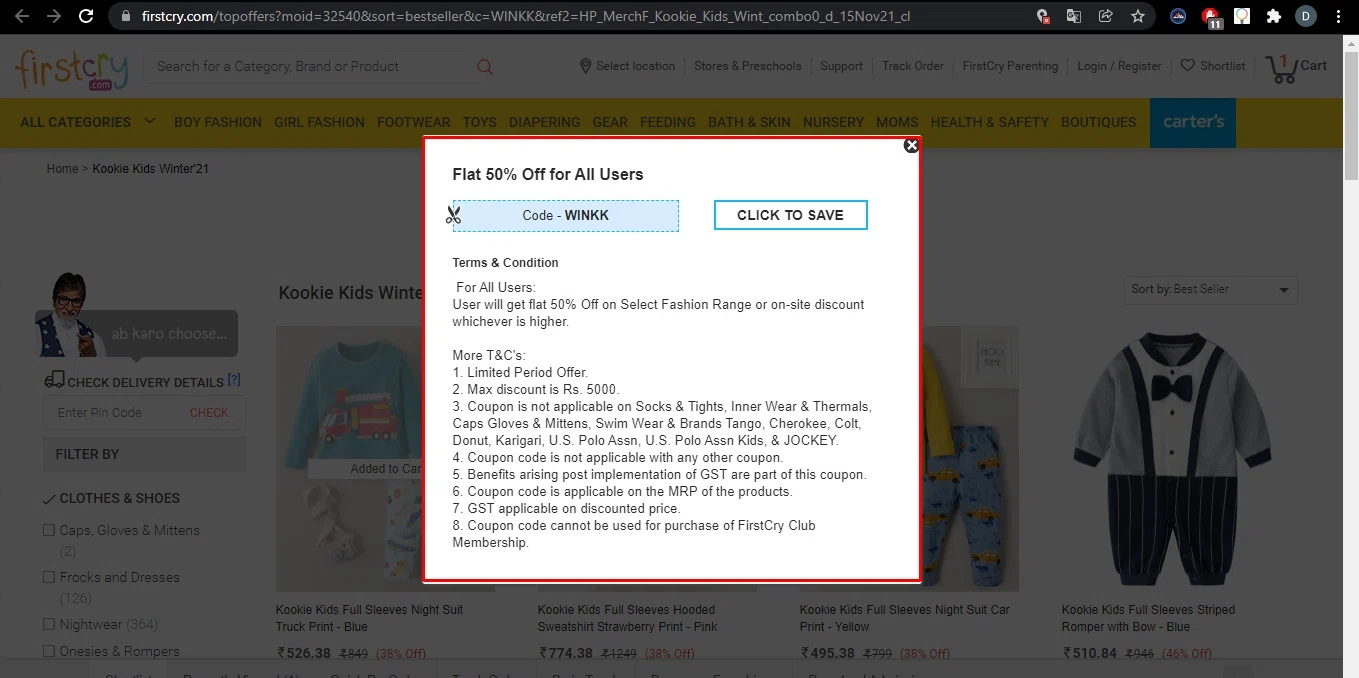Open Hooded Sweatshirt Strawberry Print title
Viewport: 1359px width, 678px height.
pyautogui.click(x=628, y=618)
